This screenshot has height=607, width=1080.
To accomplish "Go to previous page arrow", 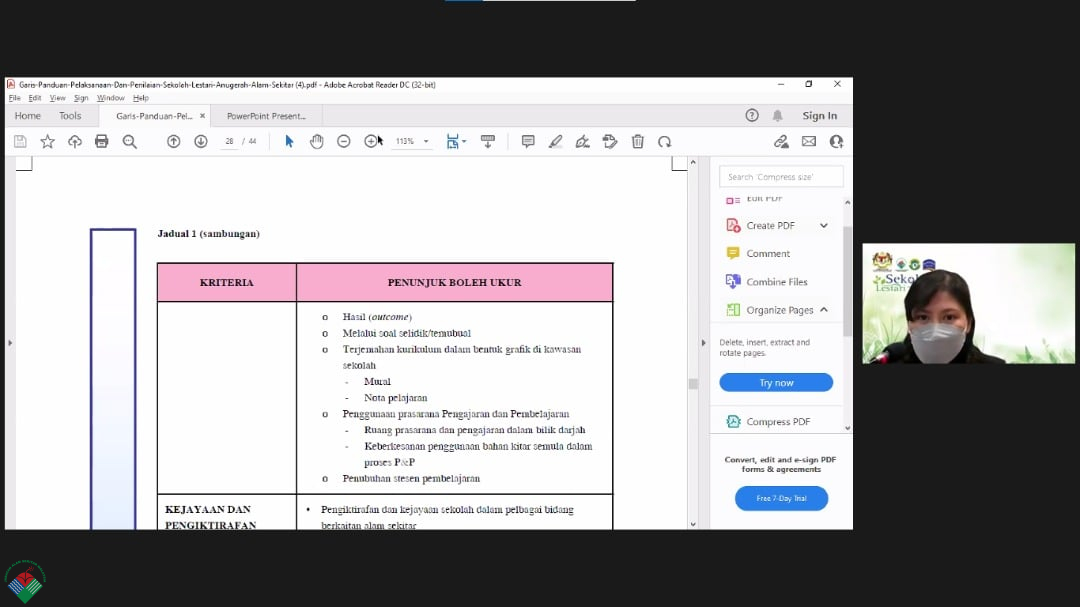I will tap(174, 141).
